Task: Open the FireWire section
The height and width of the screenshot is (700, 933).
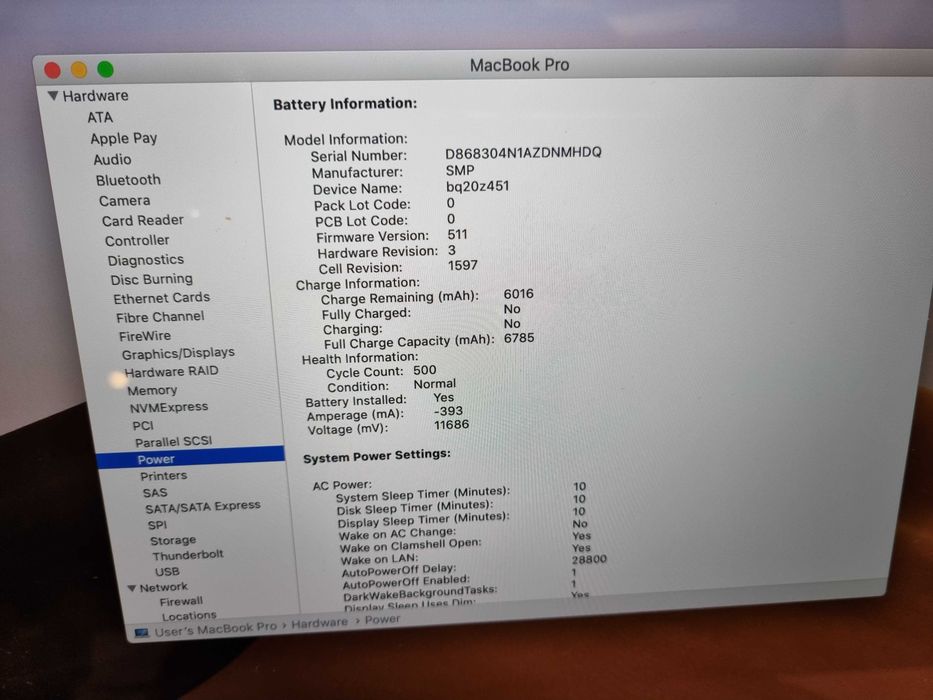Action: [x=145, y=336]
